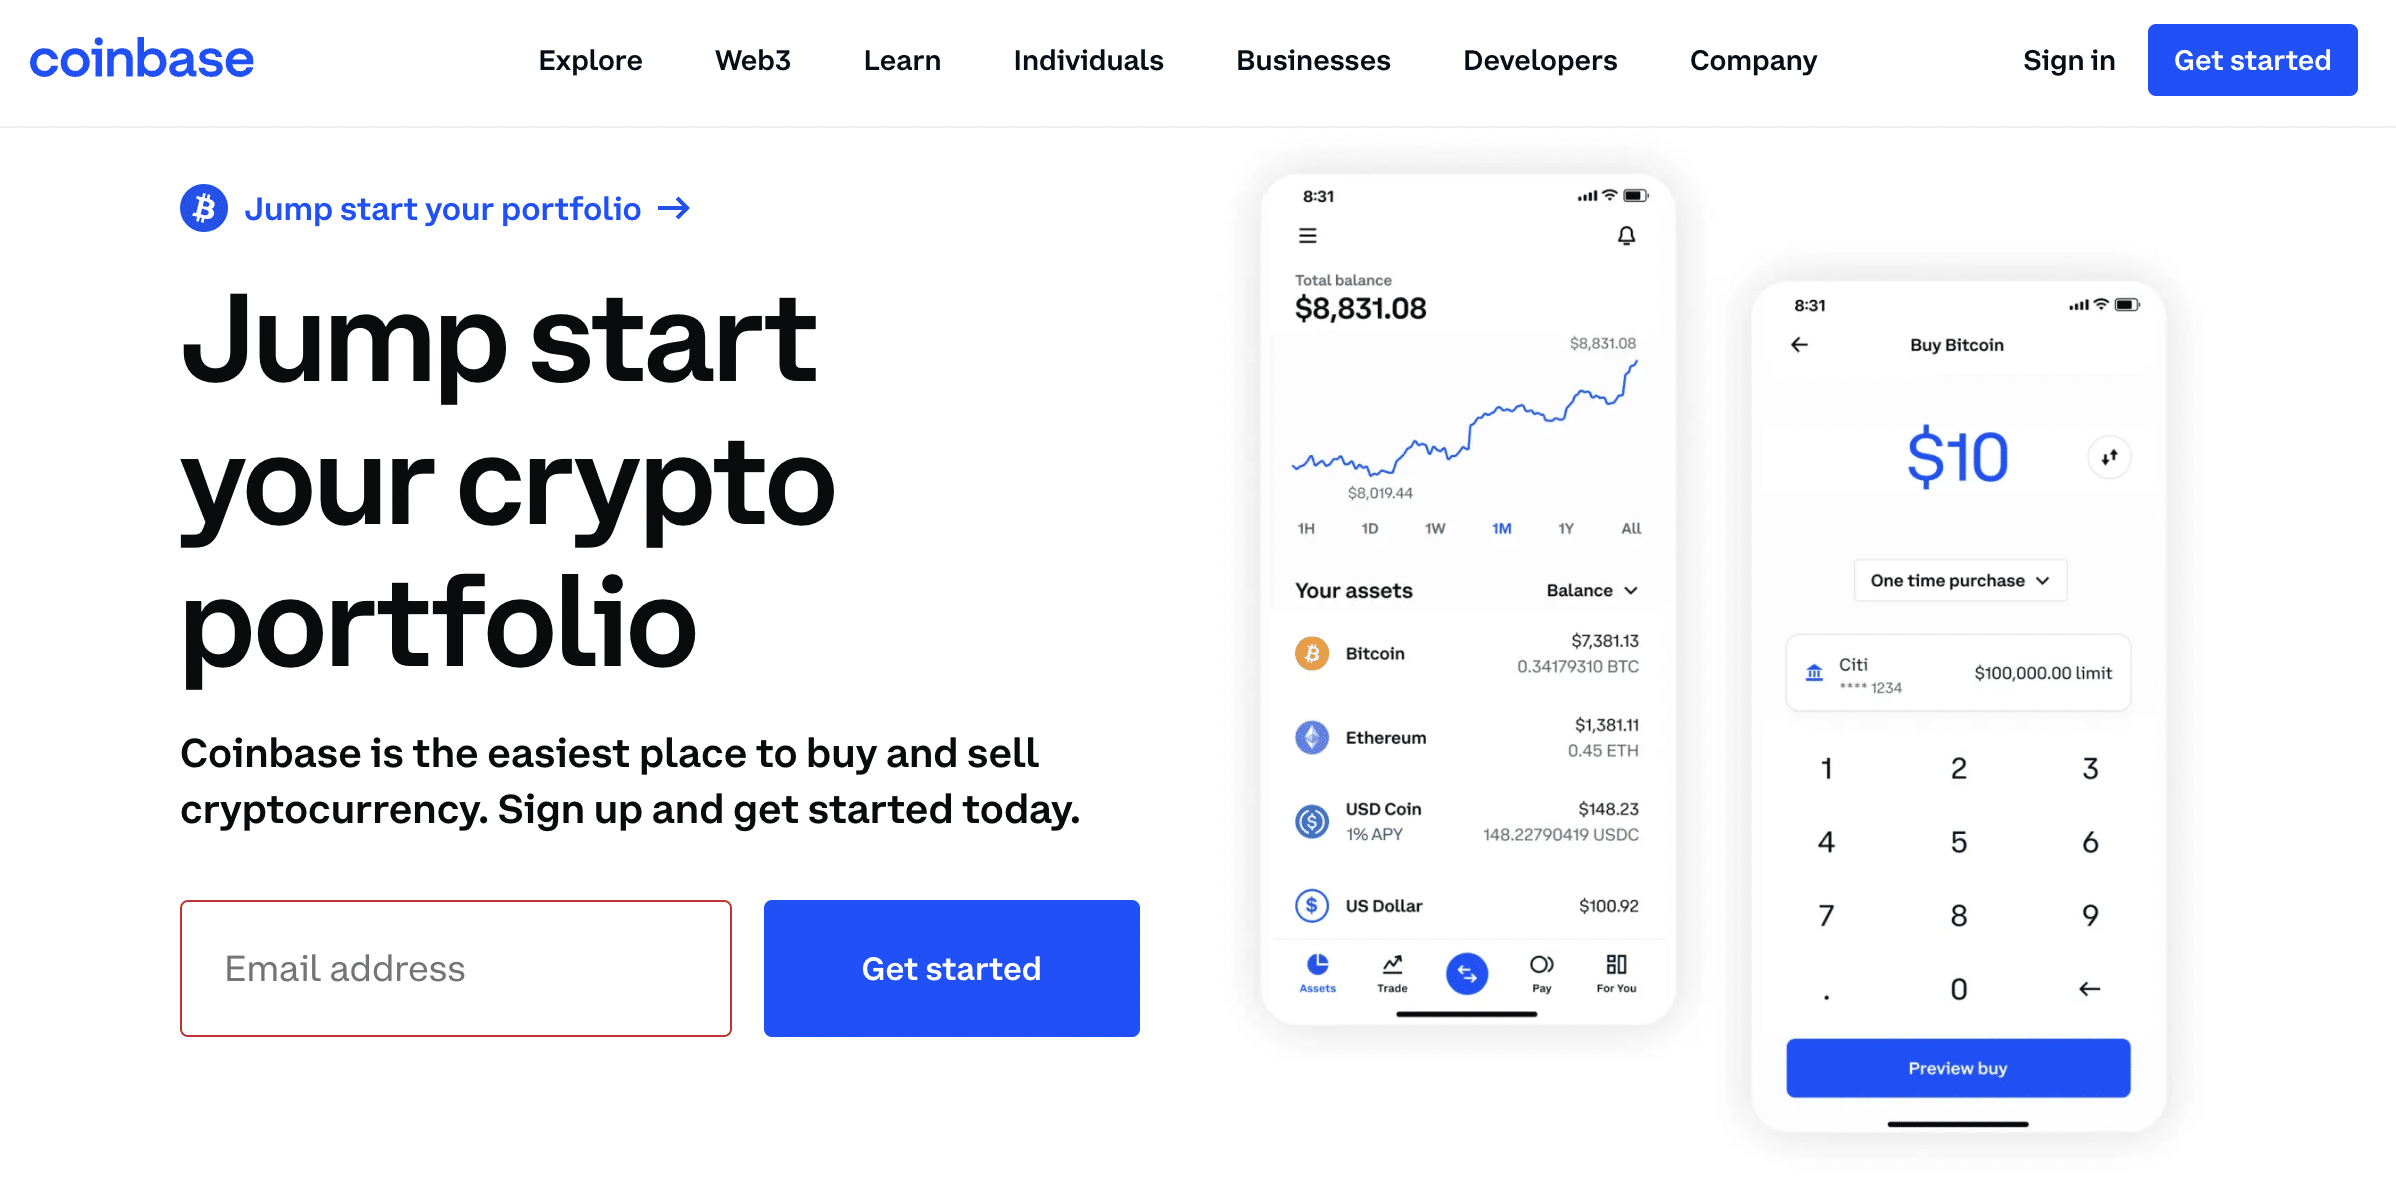Viewport: 2396px width, 1182px height.
Task: Click the Web3 menu item
Action: [x=753, y=60]
